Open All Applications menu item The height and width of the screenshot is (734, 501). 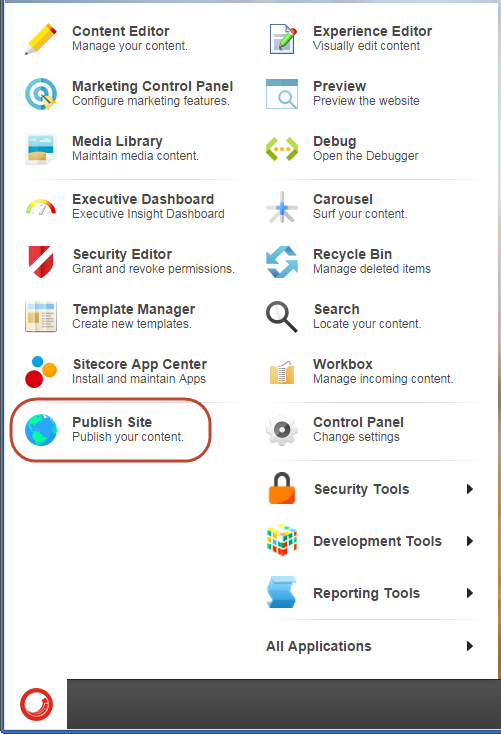[x=370, y=646]
